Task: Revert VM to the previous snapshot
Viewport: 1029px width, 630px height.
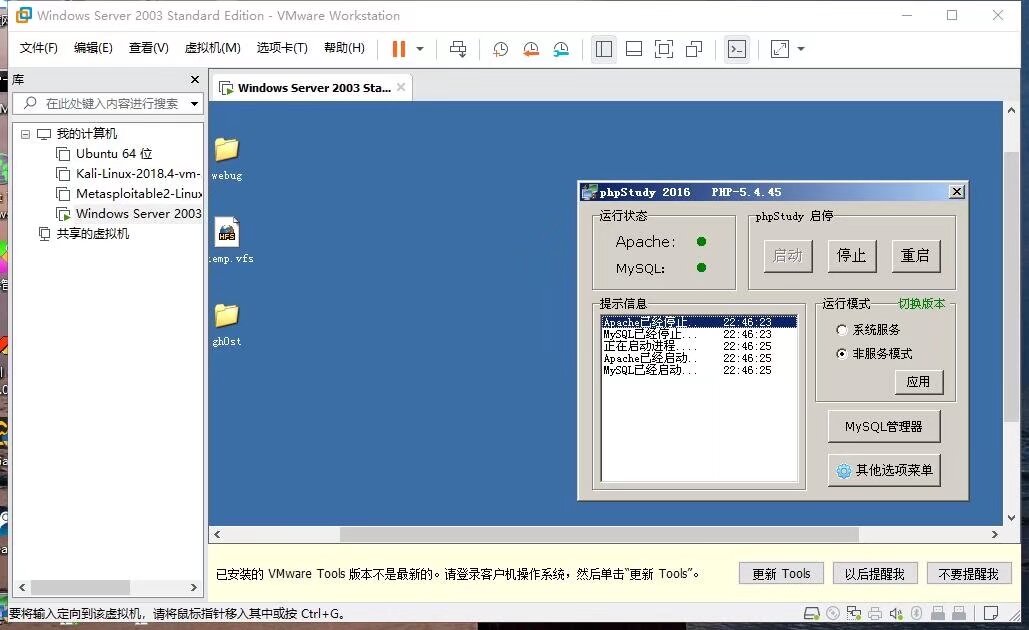Action: coord(530,49)
